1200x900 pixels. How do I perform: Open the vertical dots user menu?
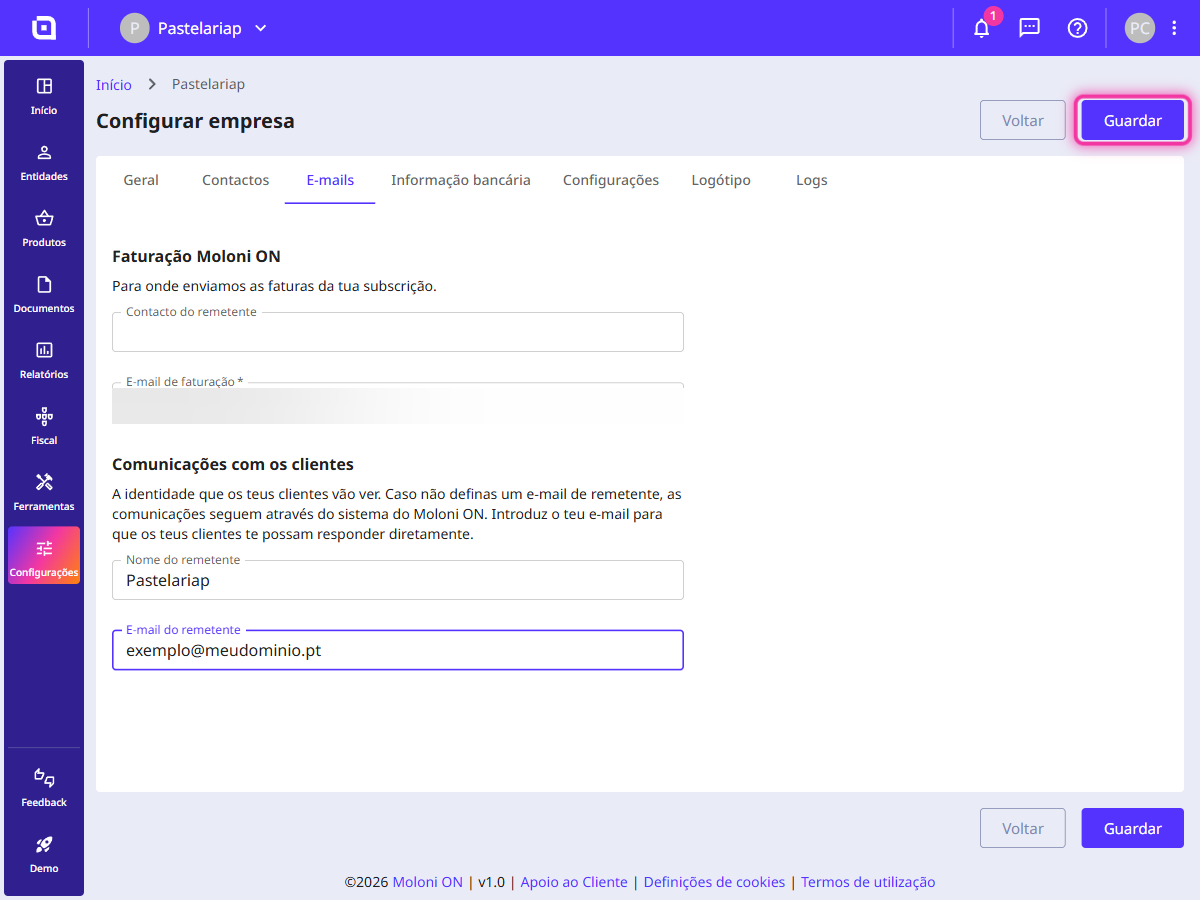click(1174, 28)
